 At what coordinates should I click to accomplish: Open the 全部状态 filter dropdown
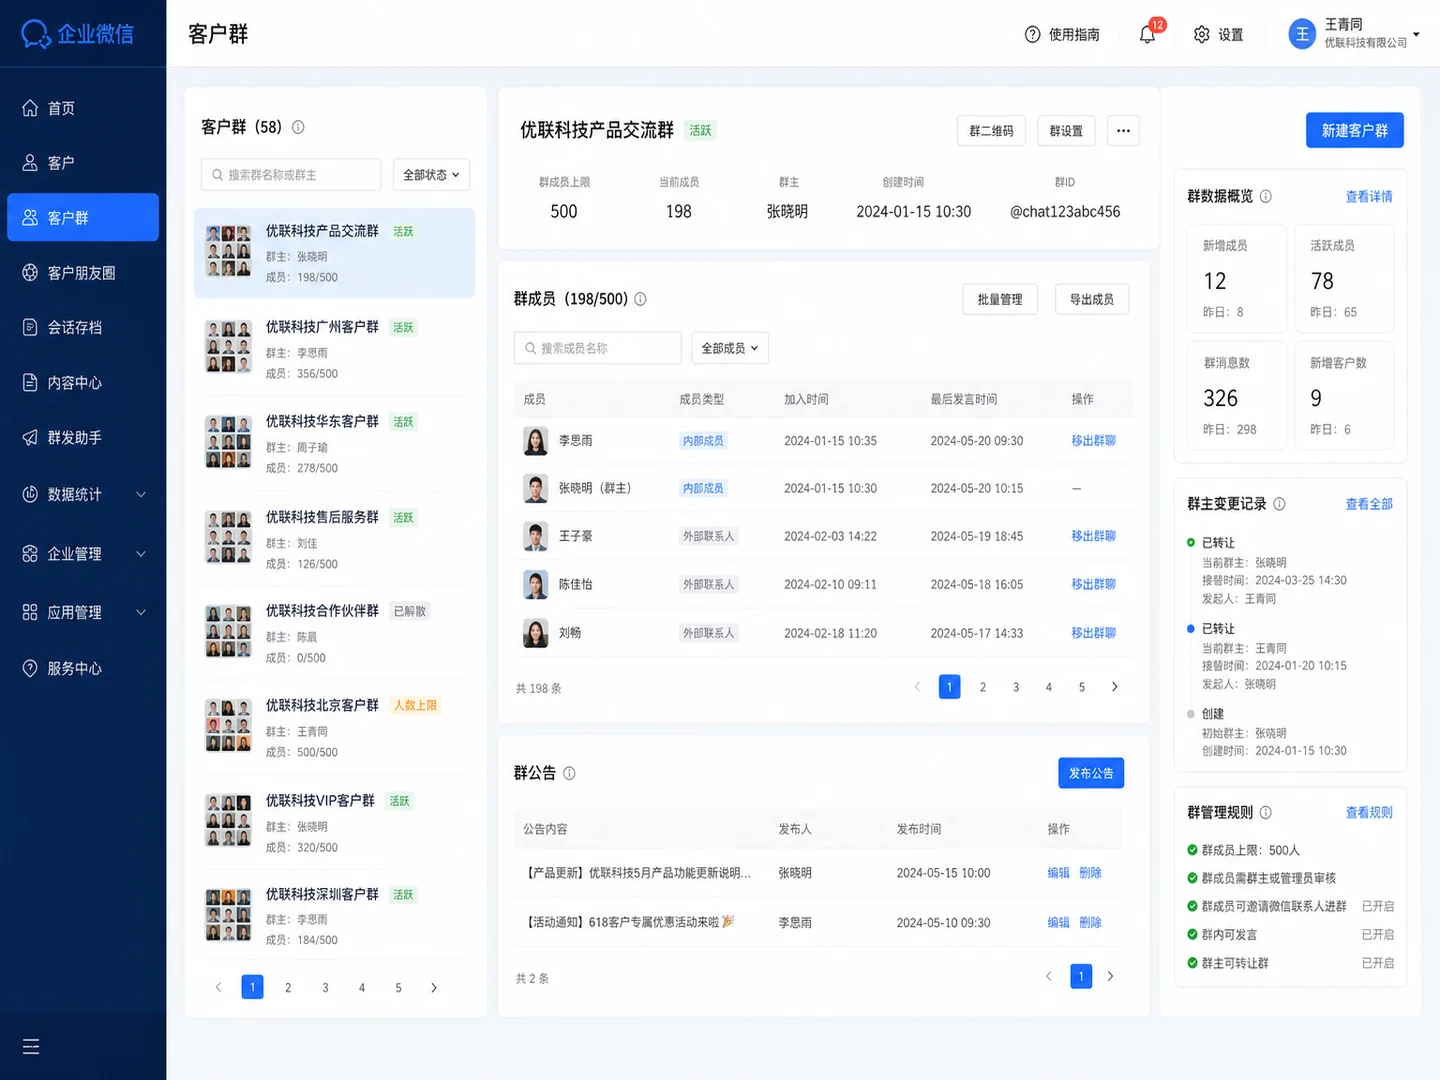431,175
